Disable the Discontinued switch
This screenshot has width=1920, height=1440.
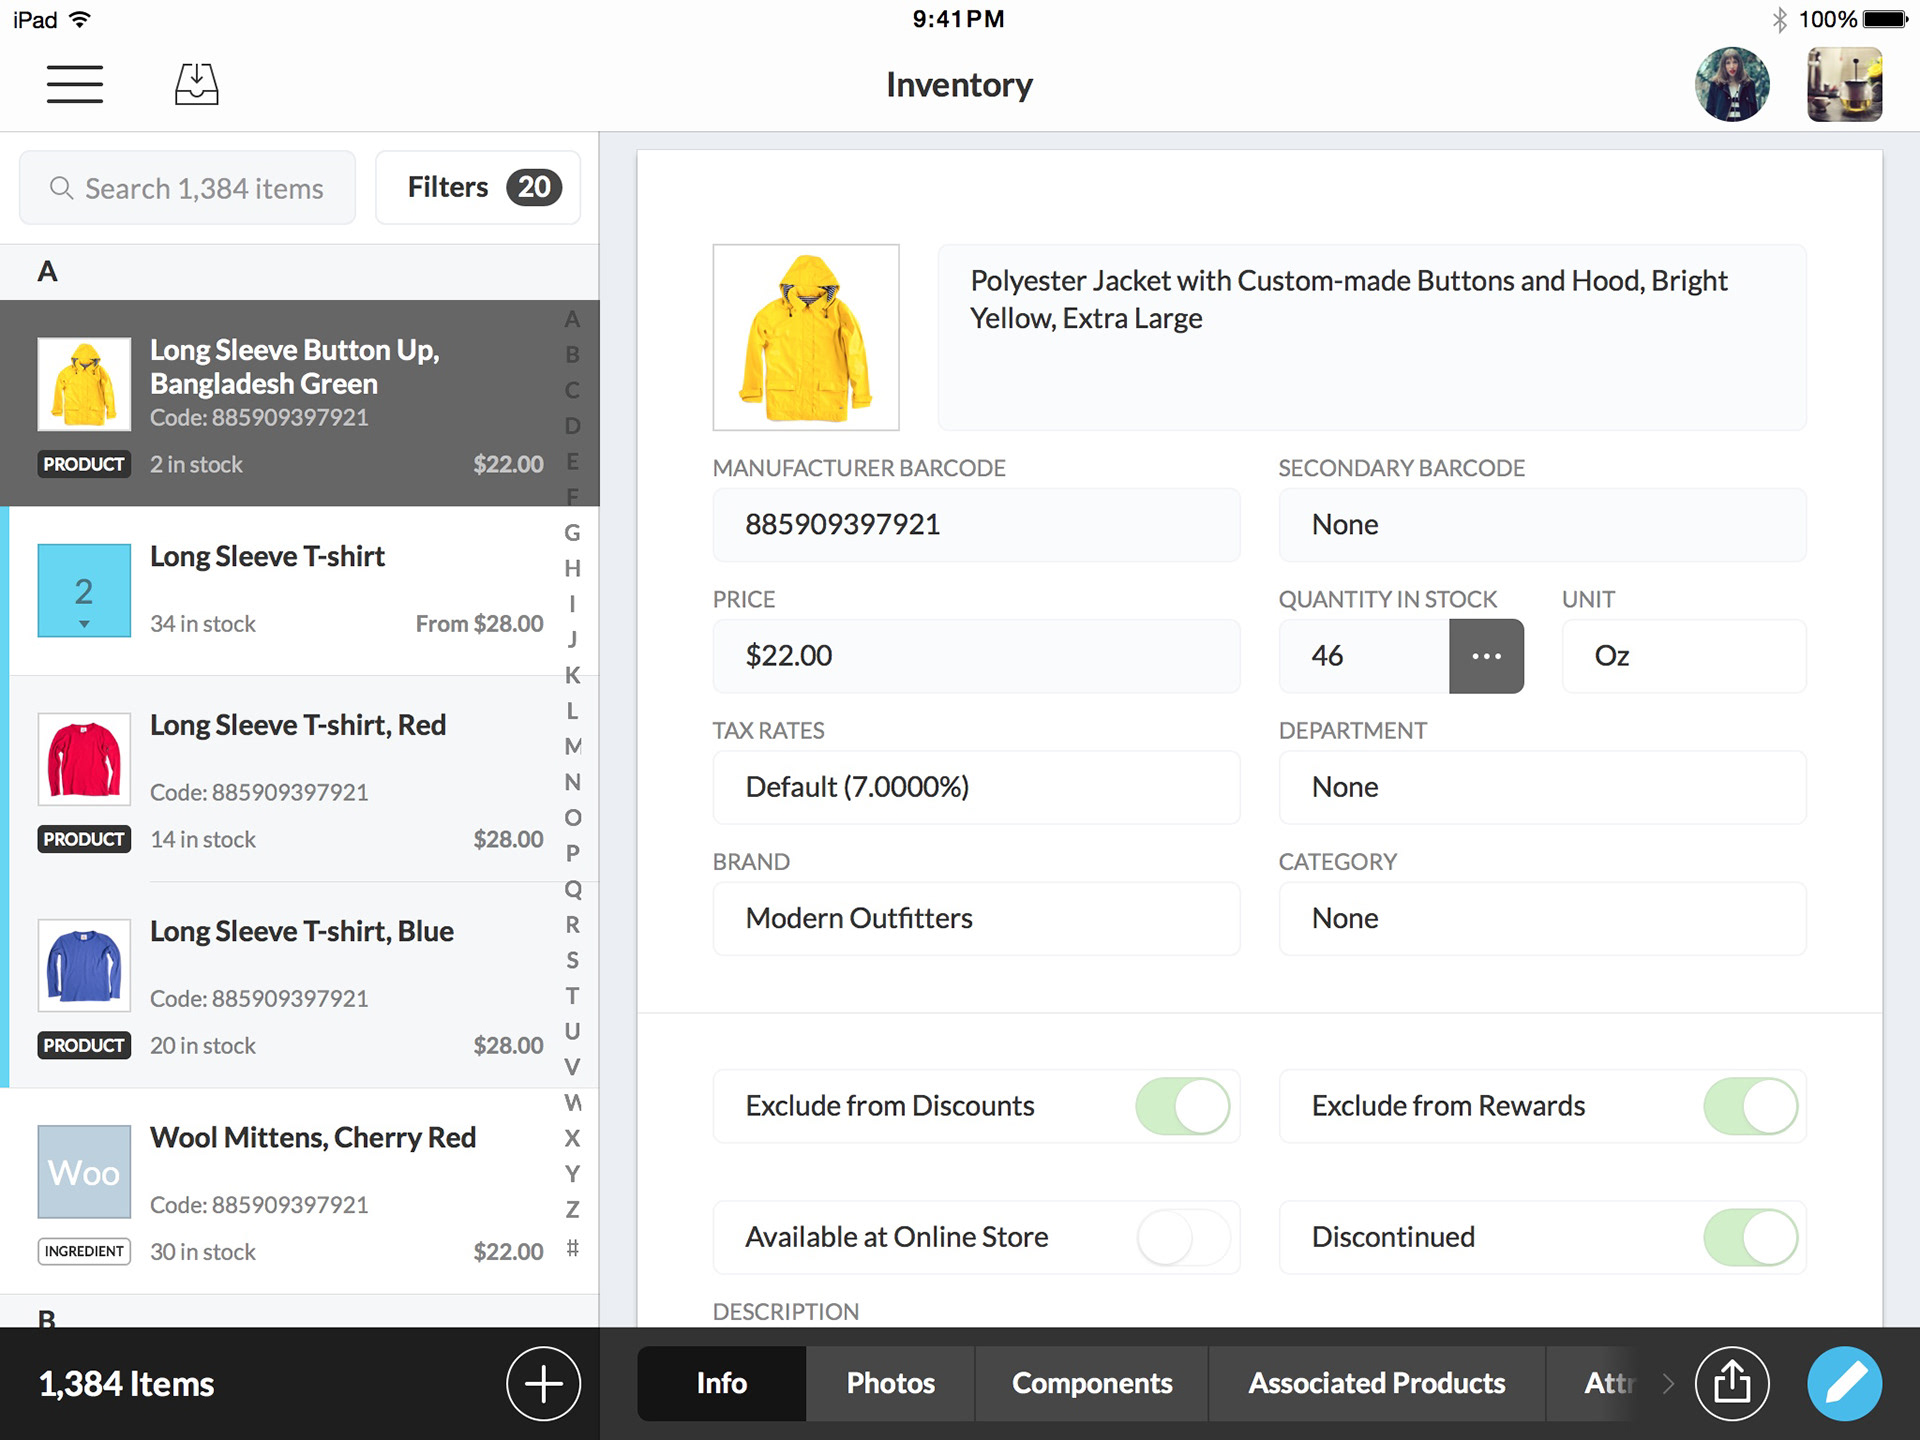[x=1750, y=1237]
